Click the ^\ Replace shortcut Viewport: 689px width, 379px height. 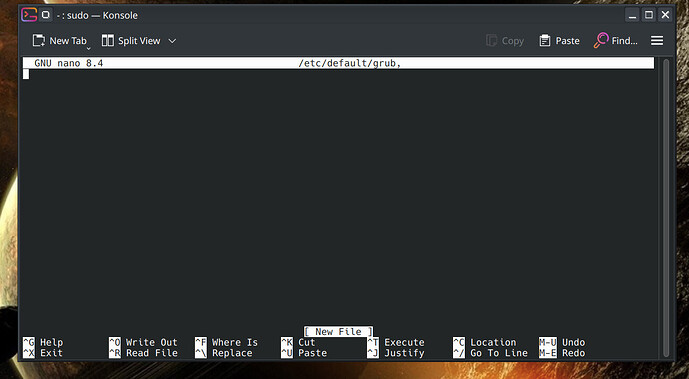pyautogui.click(x=224, y=353)
